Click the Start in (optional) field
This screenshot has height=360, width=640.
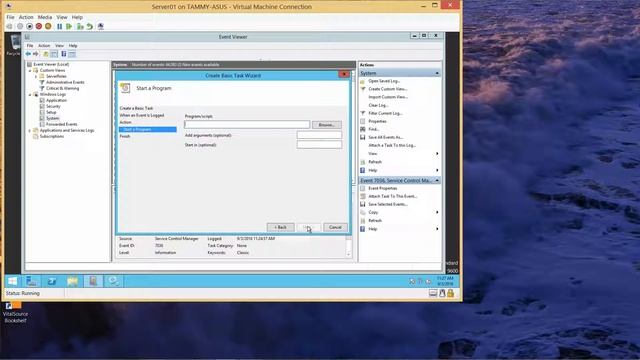[x=319, y=144]
